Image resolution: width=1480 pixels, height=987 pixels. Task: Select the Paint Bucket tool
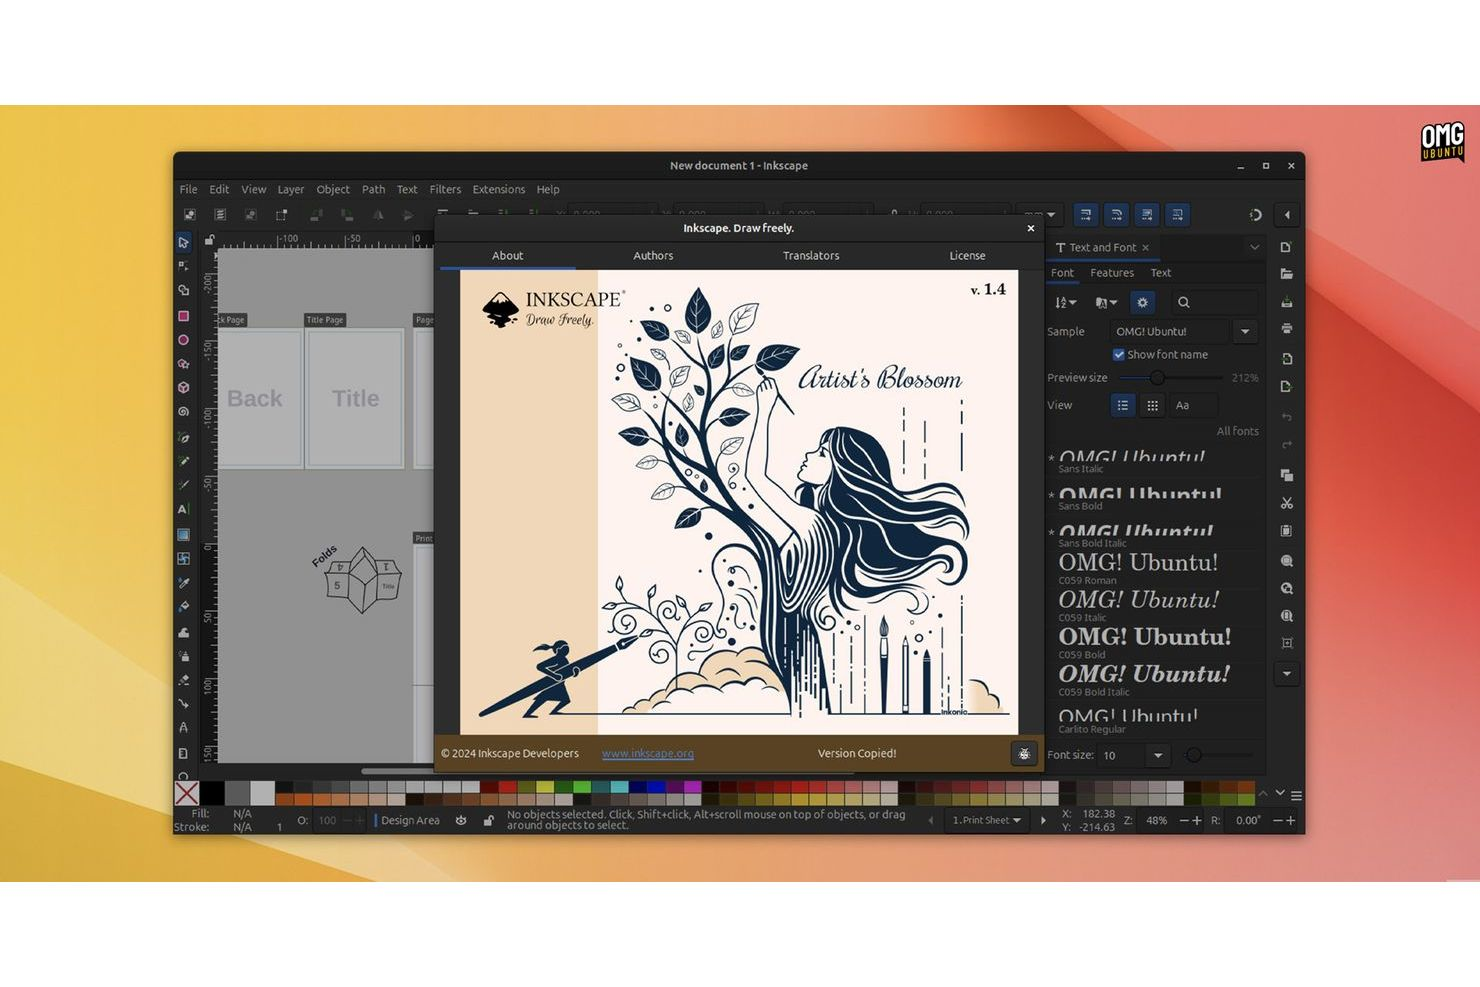183,606
